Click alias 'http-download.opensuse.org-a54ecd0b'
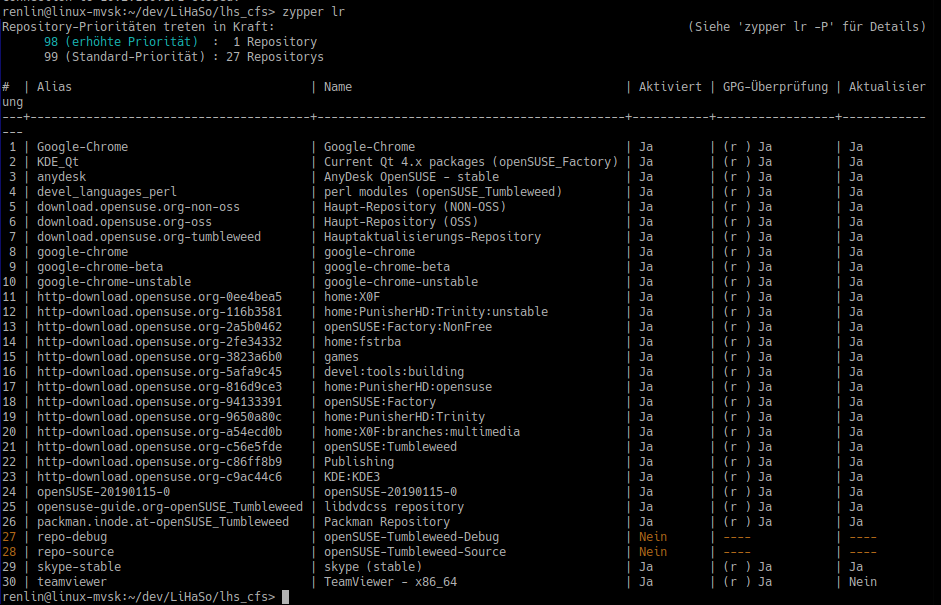941x605 pixels. click(159, 432)
